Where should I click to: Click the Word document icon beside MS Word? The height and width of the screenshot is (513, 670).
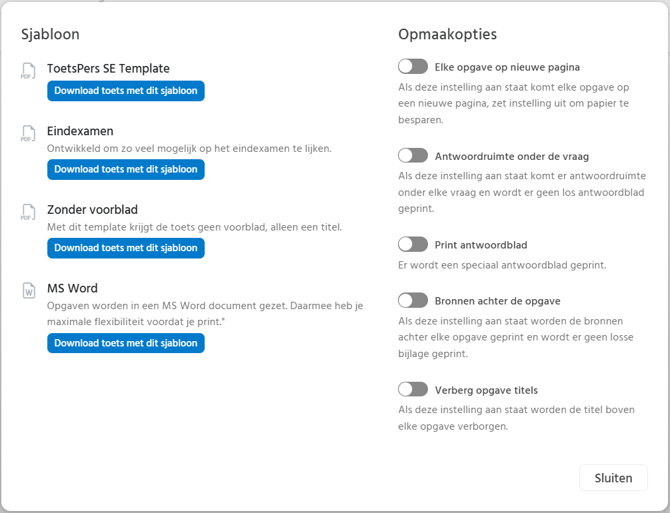(27, 291)
